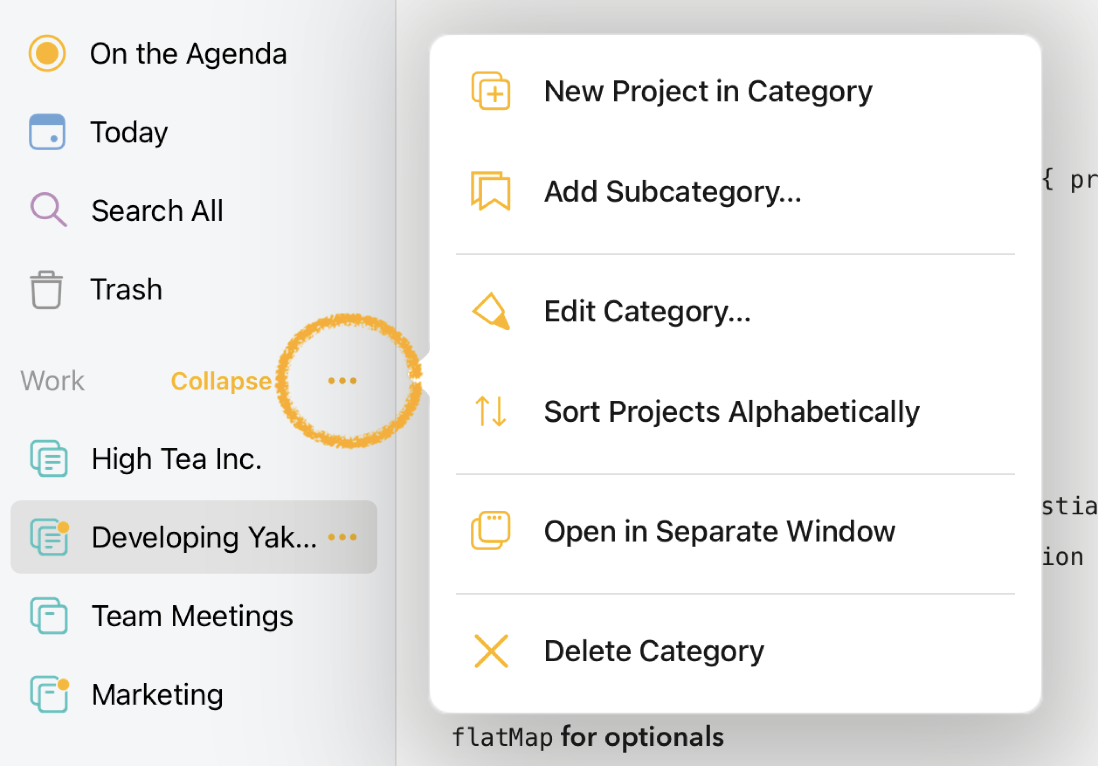Open the Team Meetings project
The width and height of the screenshot is (1098, 766).
point(192,616)
